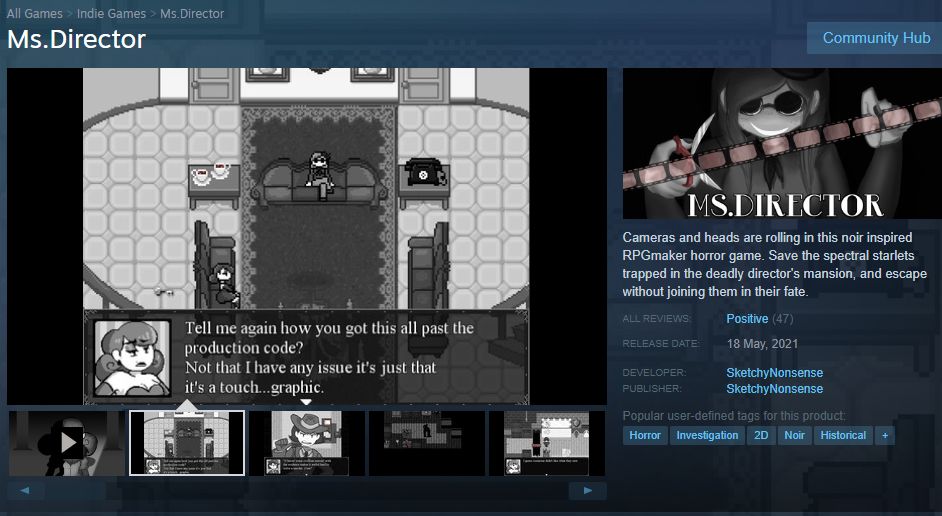This screenshot has height=516, width=942.
Task: Select the Historical tag
Action: [x=843, y=436]
